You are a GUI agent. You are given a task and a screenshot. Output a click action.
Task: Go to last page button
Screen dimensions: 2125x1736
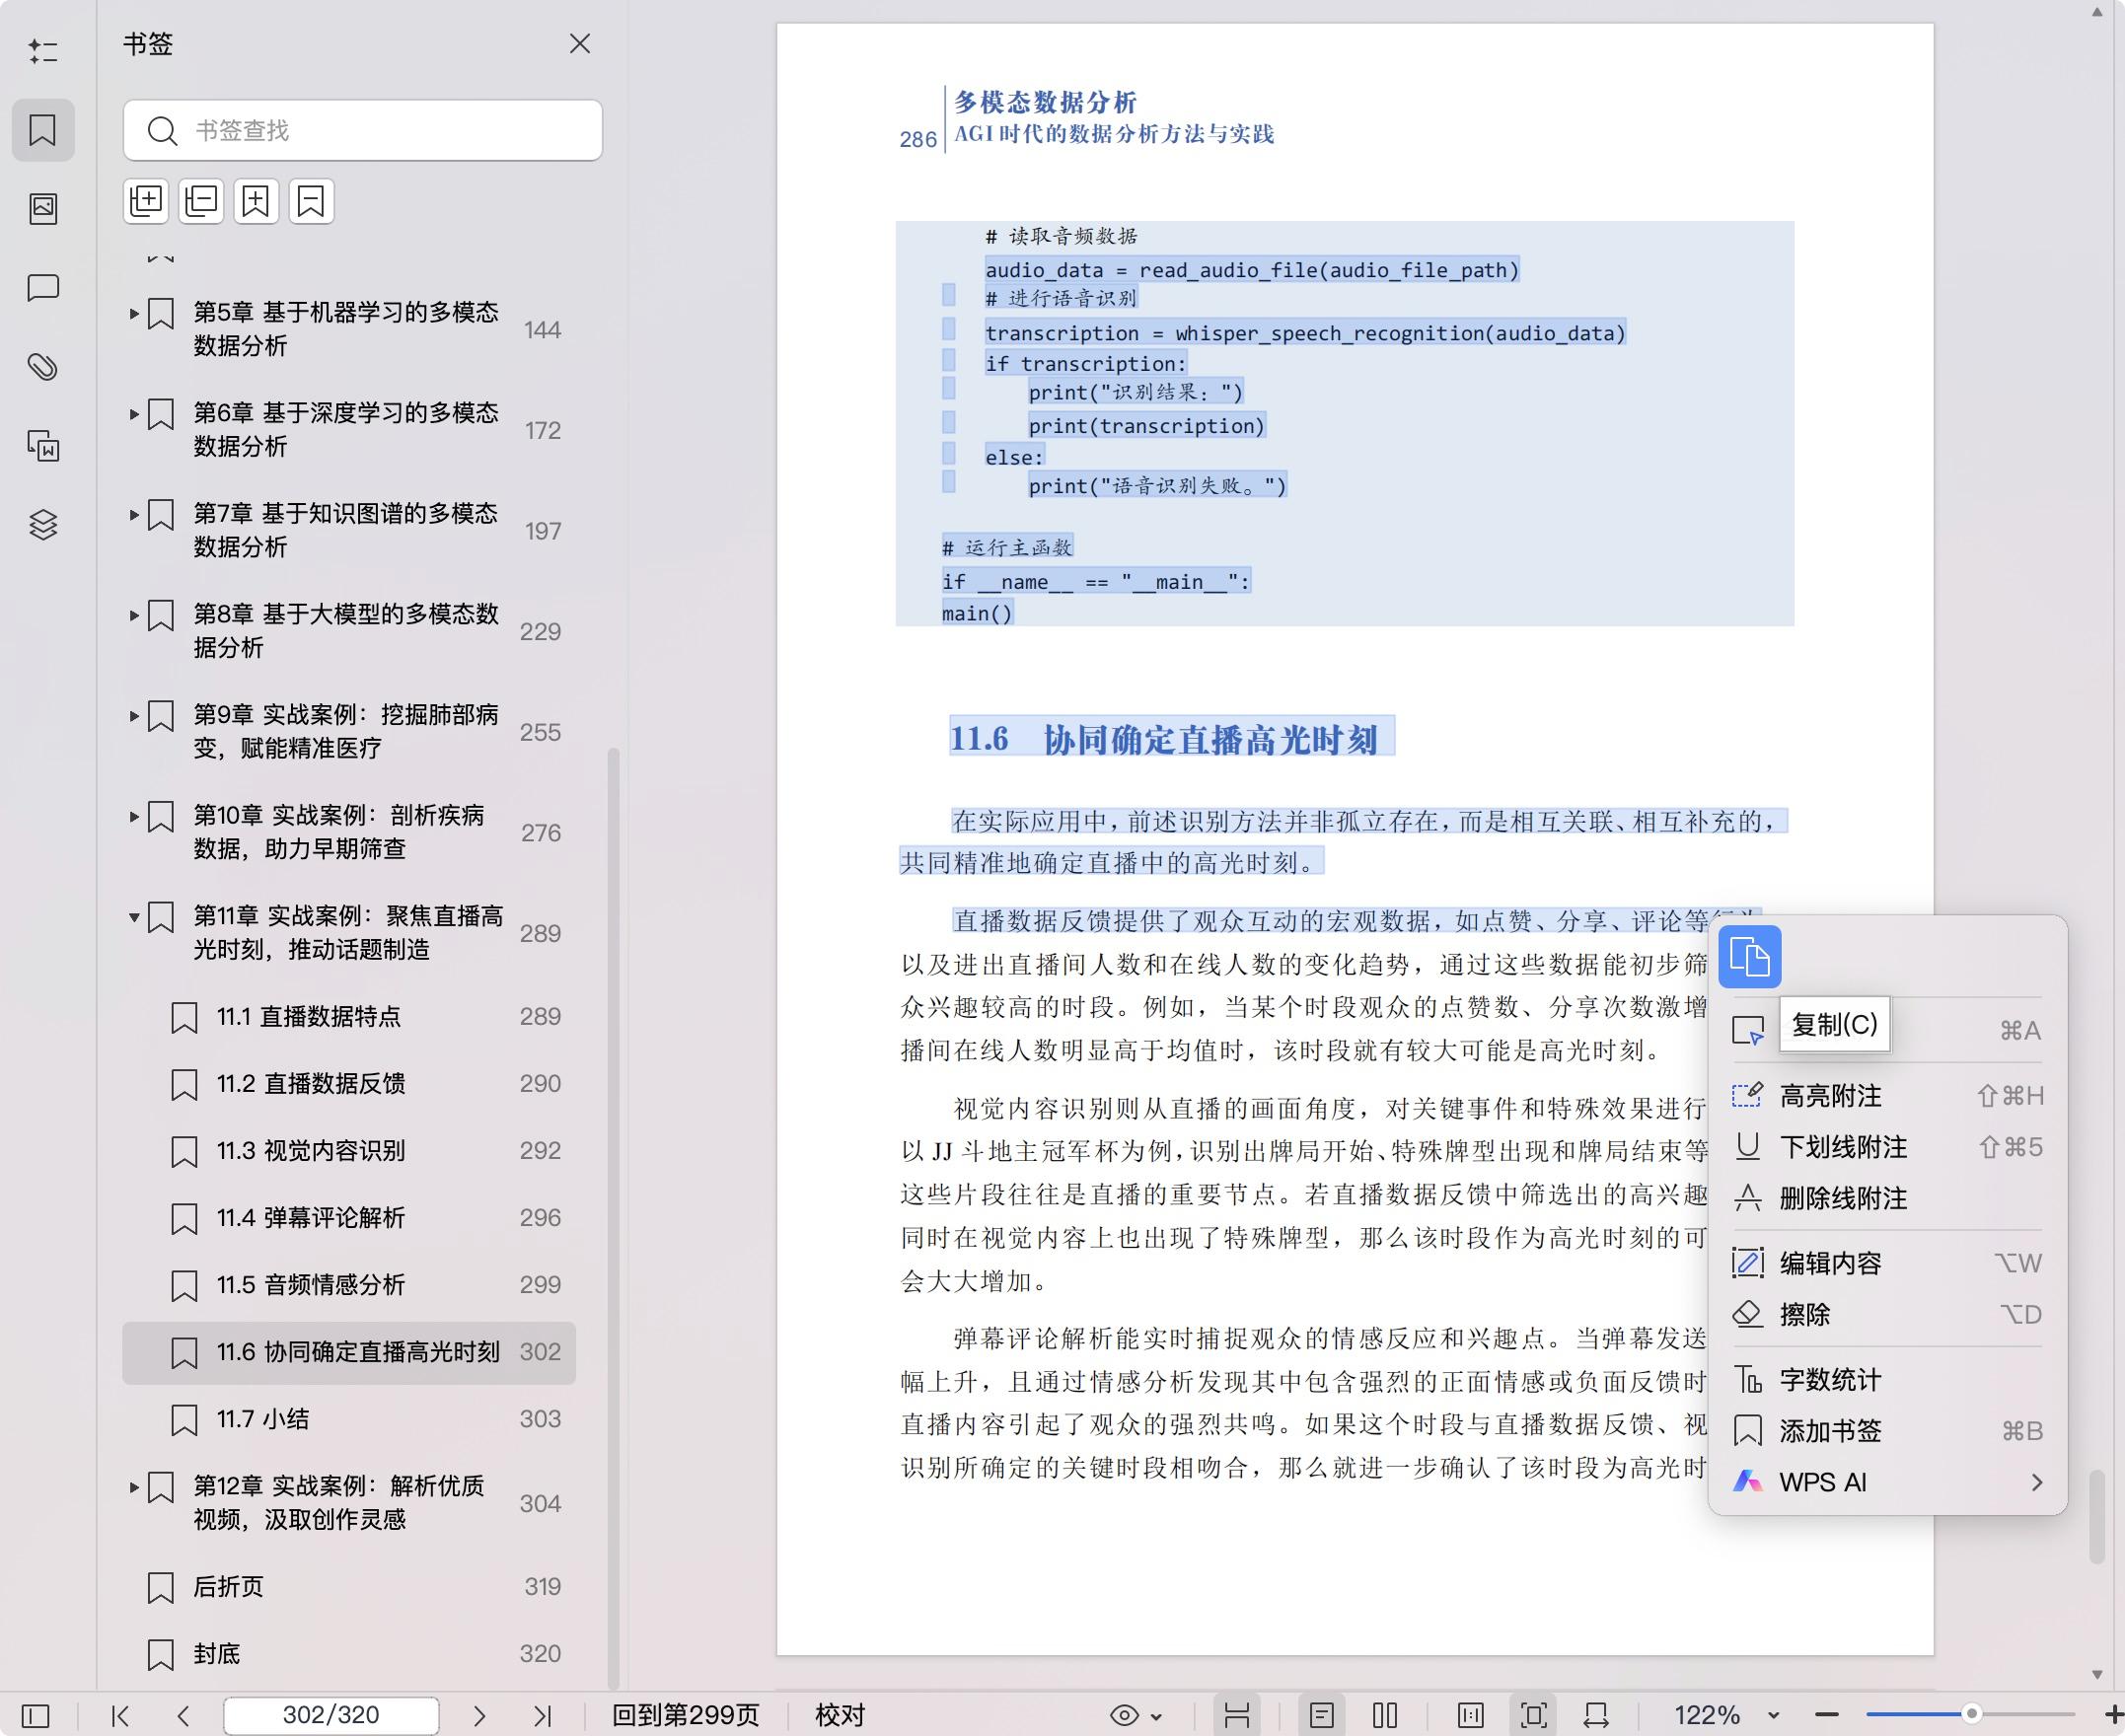(x=542, y=1716)
